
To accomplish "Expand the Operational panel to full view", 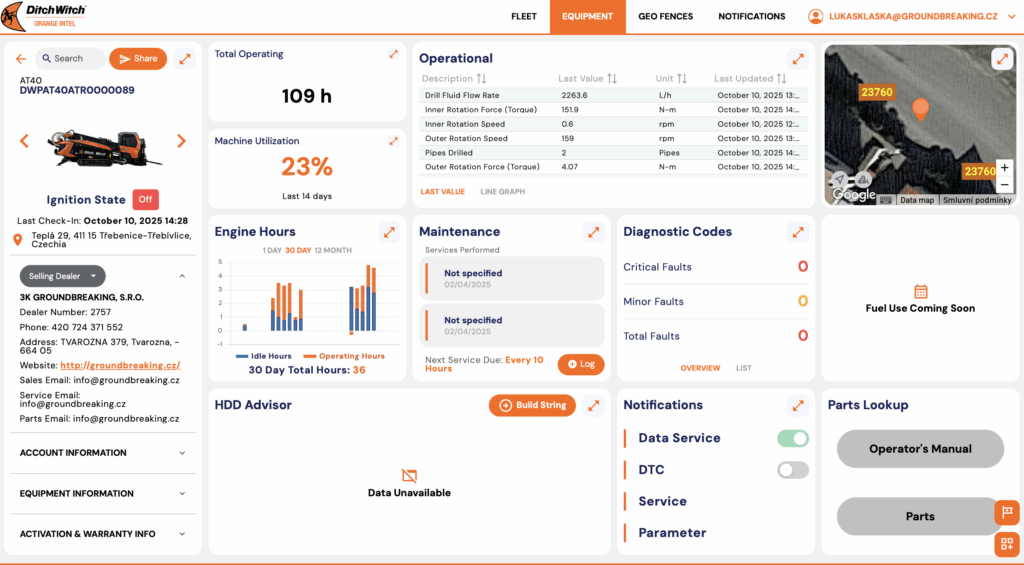I will (796, 59).
